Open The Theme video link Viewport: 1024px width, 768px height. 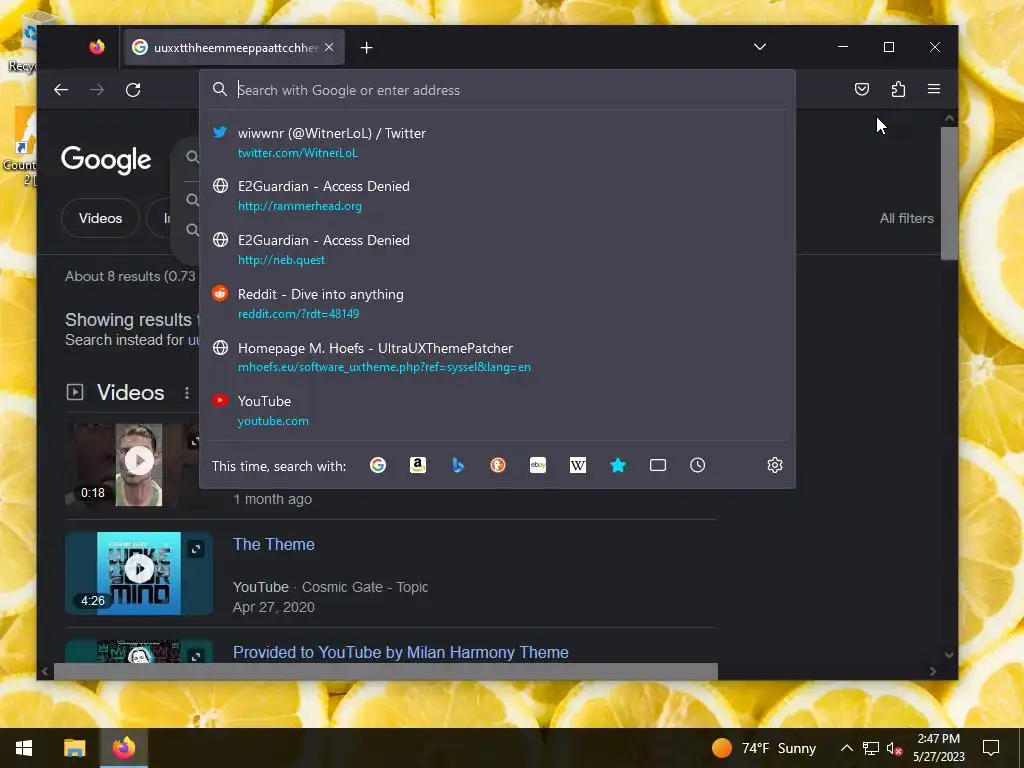(274, 544)
